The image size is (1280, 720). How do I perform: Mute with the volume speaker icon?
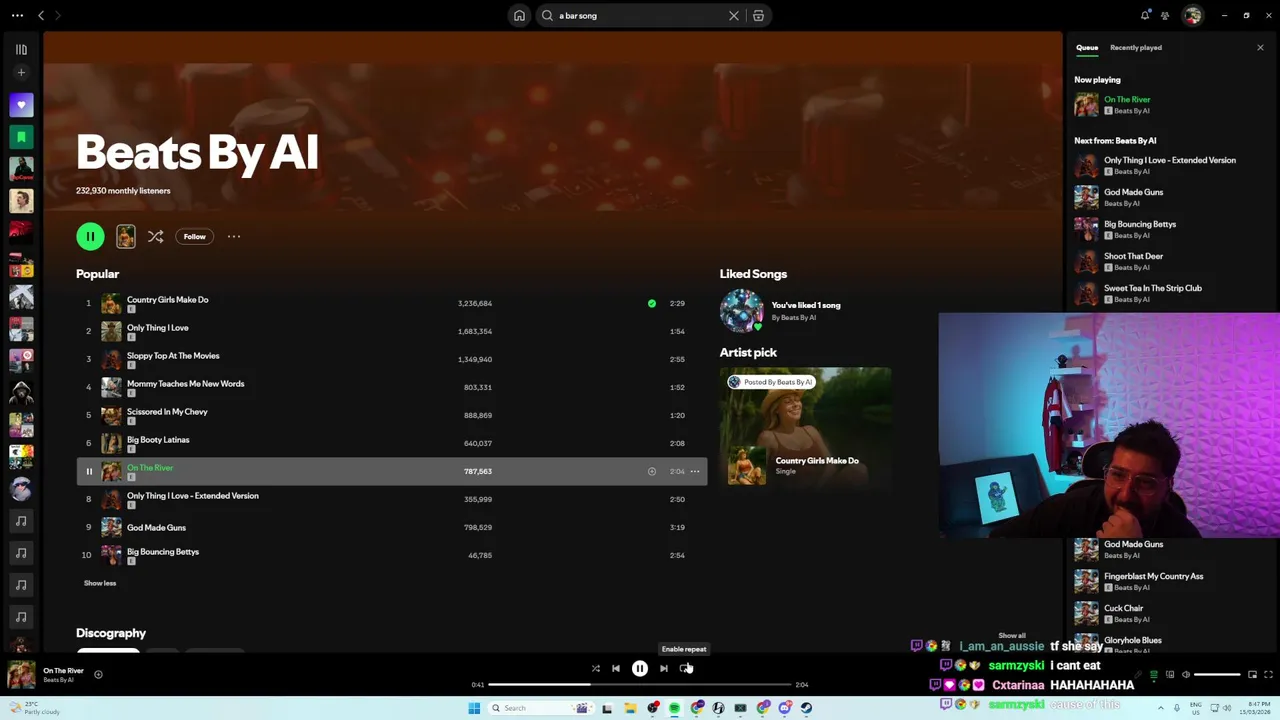click(x=1186, y=675)
